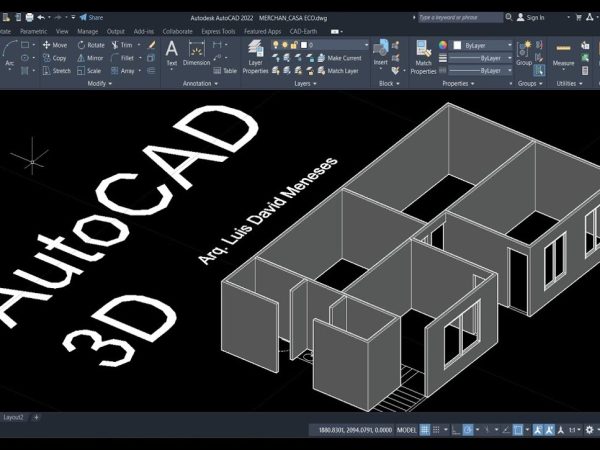The height and width of the screenshot is (450, 600).
Task: Switch to the Collaborate tab
Action: pos(178,31)
